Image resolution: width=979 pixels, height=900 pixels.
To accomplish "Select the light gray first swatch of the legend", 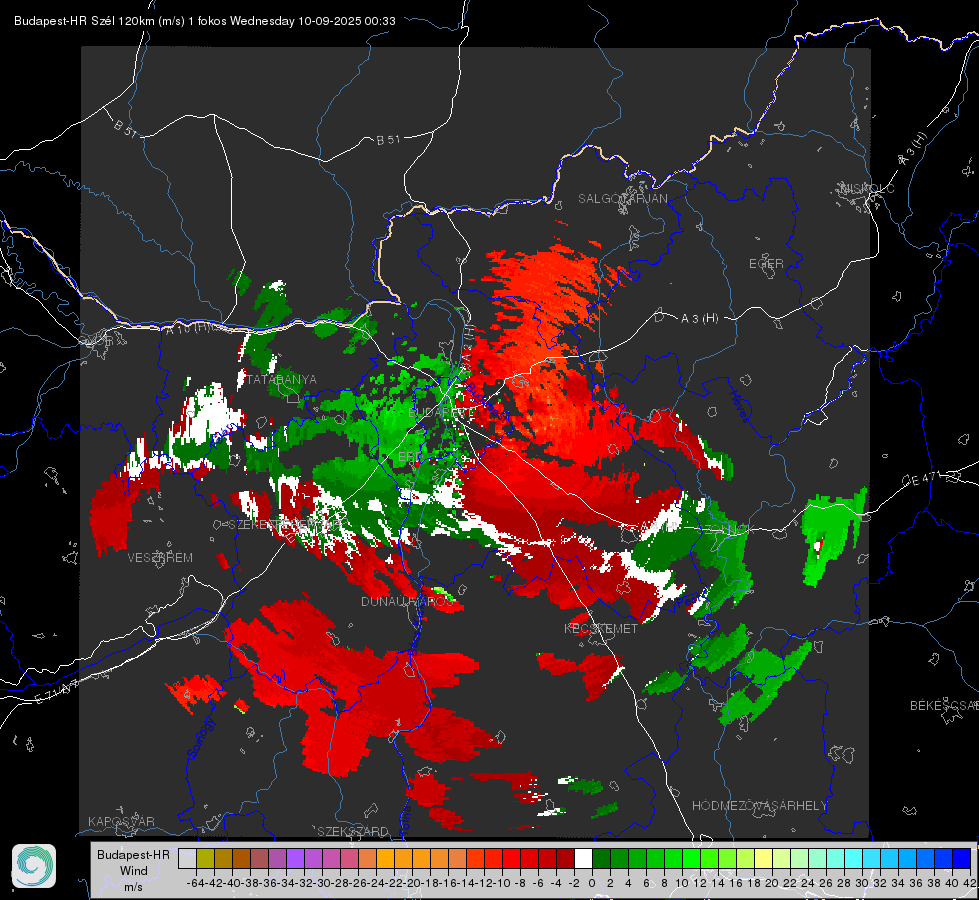I will tap(187, 858).
